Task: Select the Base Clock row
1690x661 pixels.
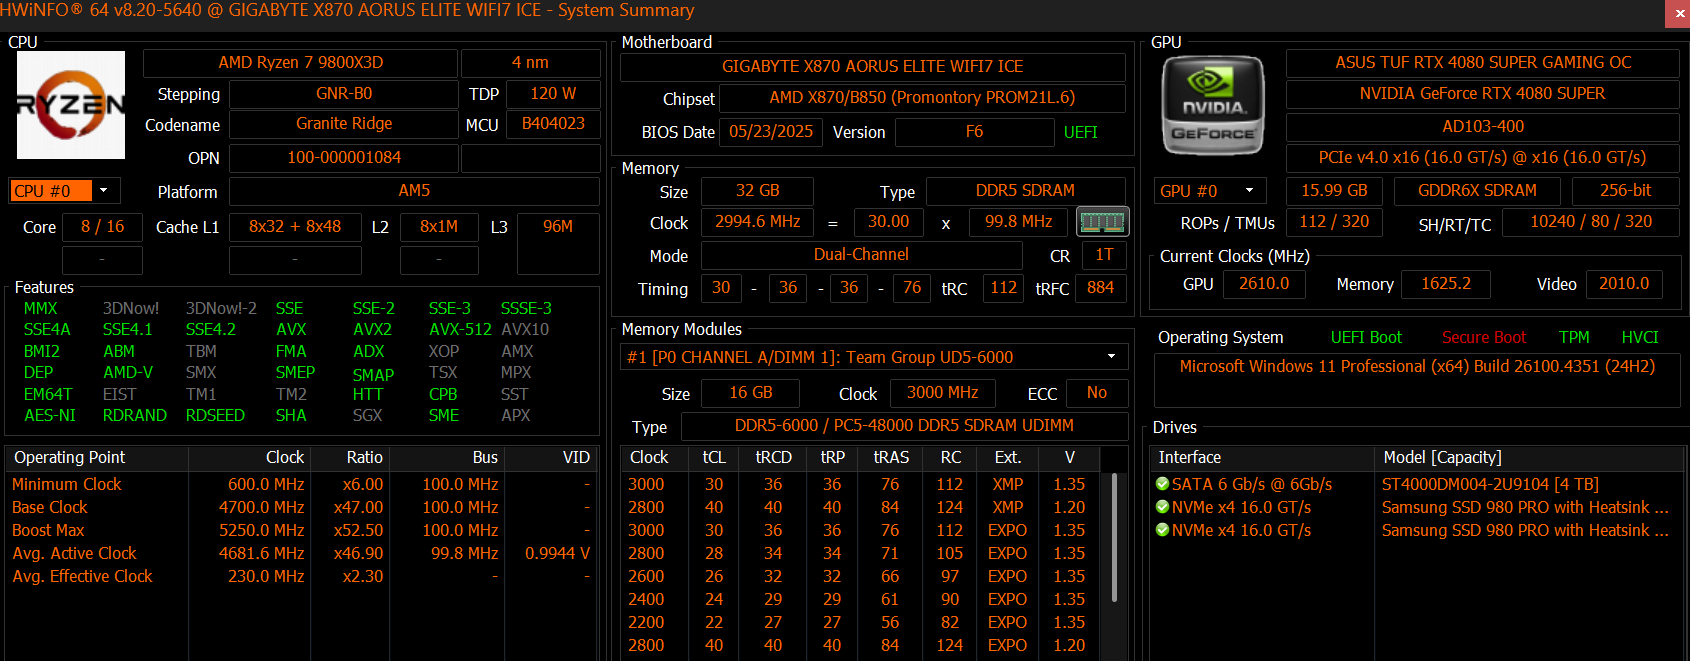Action: tap(301, 507)
